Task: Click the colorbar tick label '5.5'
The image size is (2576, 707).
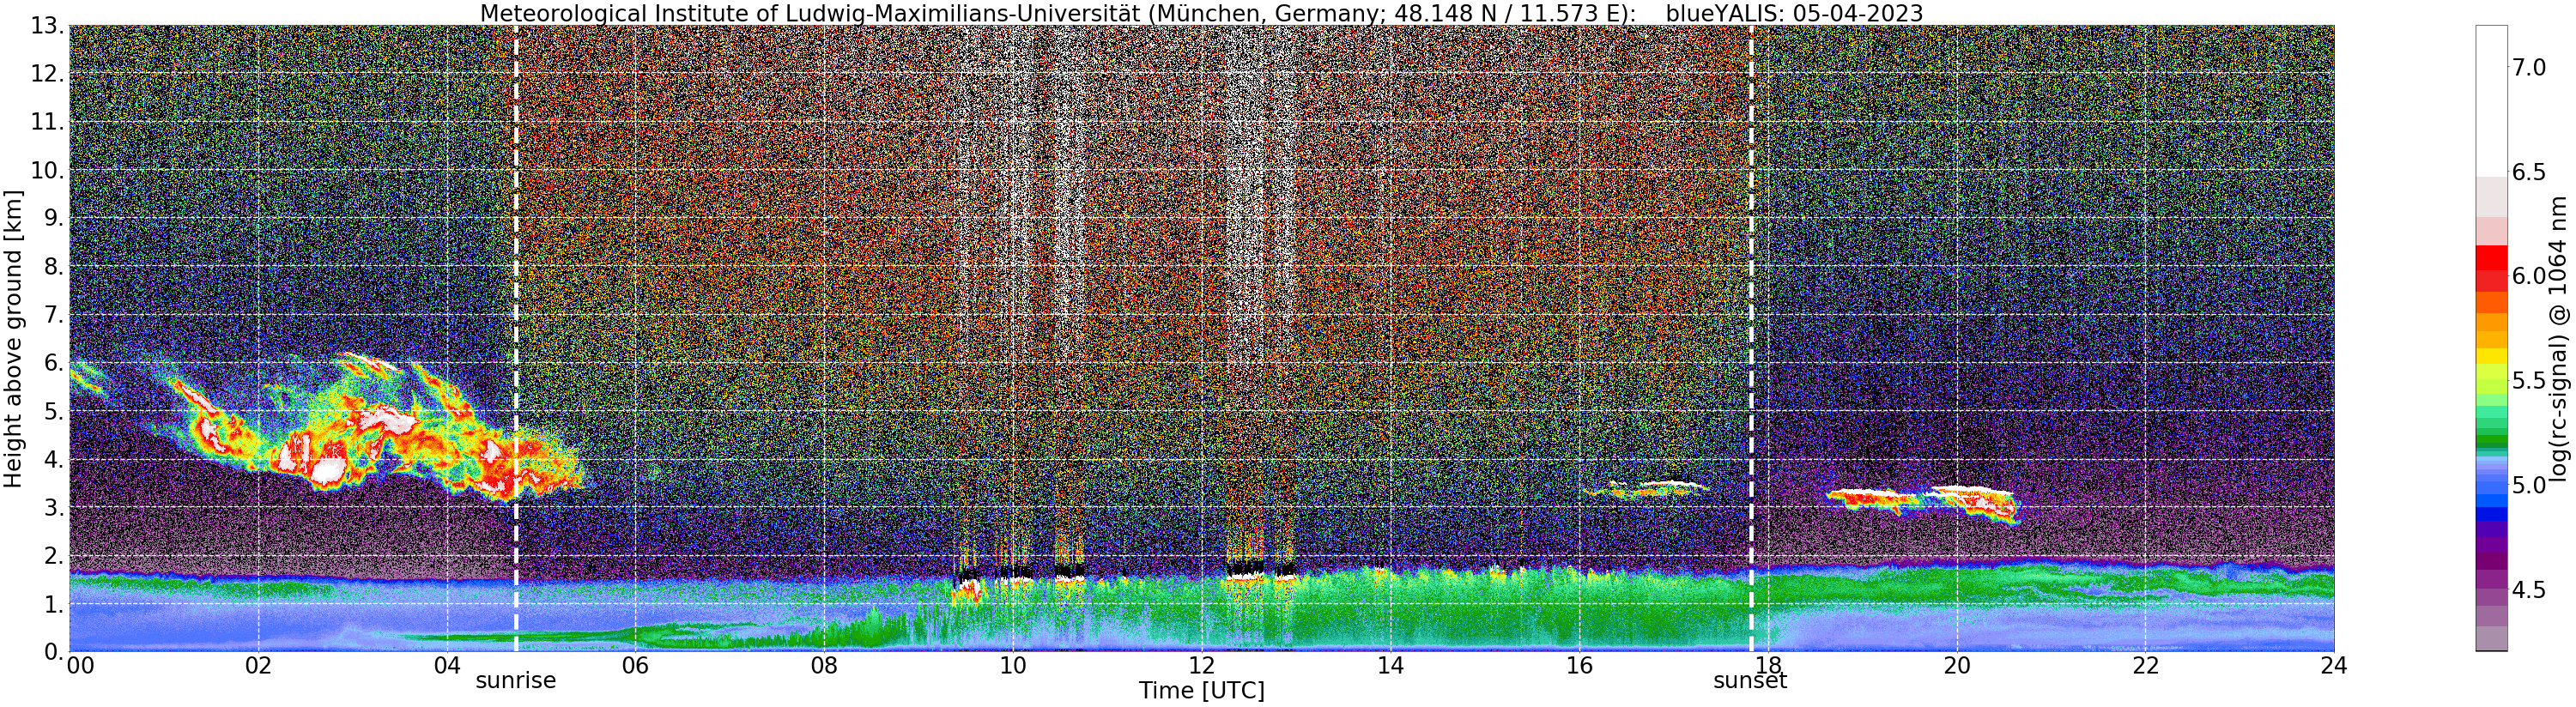Action: 2528,380
